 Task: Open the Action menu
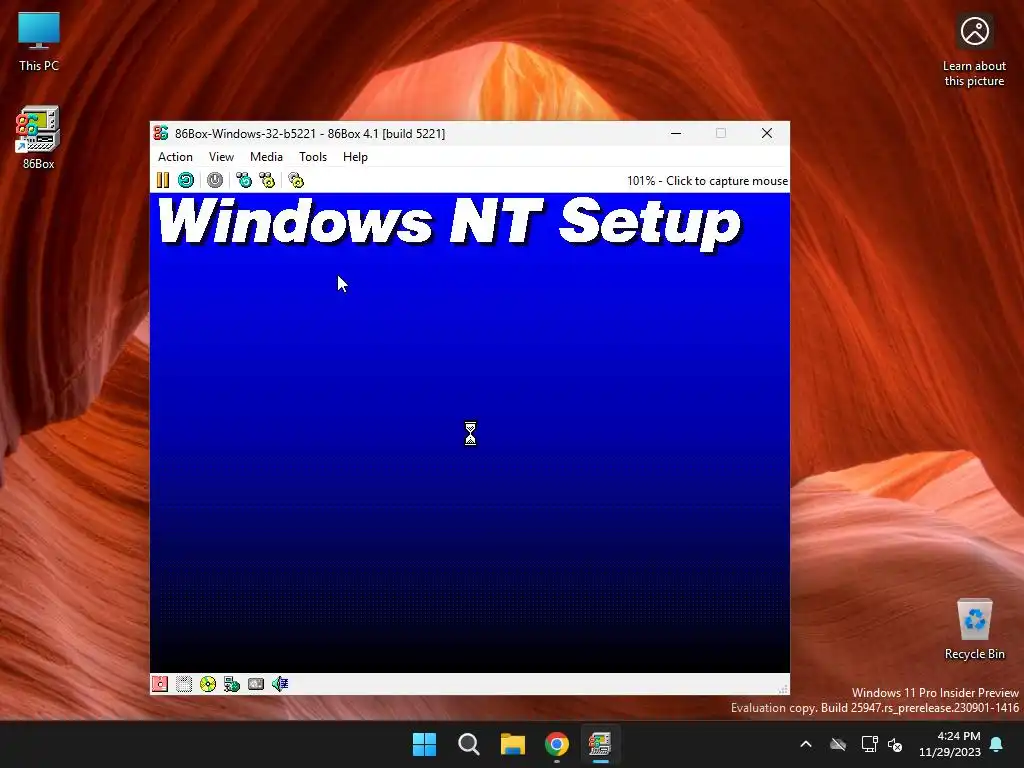click(x=175, y=157)
